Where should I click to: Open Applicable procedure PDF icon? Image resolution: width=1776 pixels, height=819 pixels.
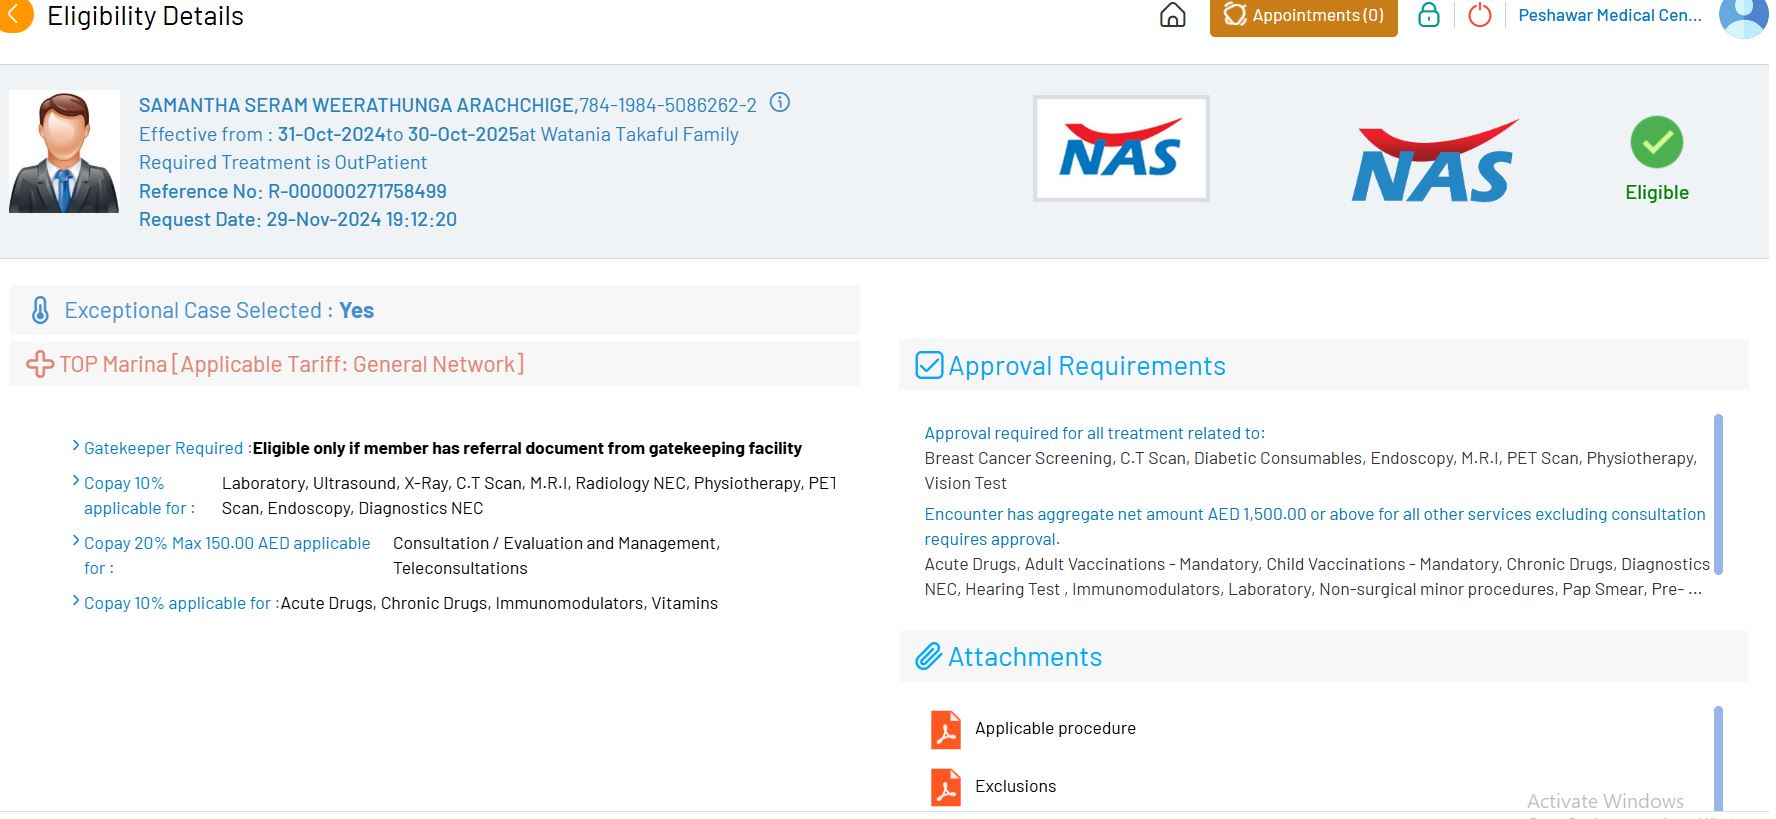(x=945, y=729)
